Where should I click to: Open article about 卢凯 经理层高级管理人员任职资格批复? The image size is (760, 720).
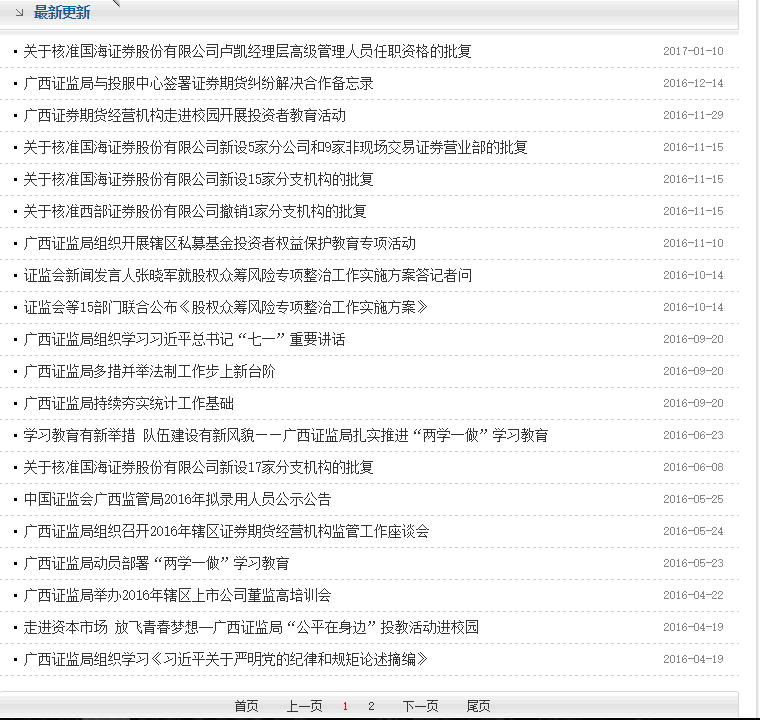[247, 51]
